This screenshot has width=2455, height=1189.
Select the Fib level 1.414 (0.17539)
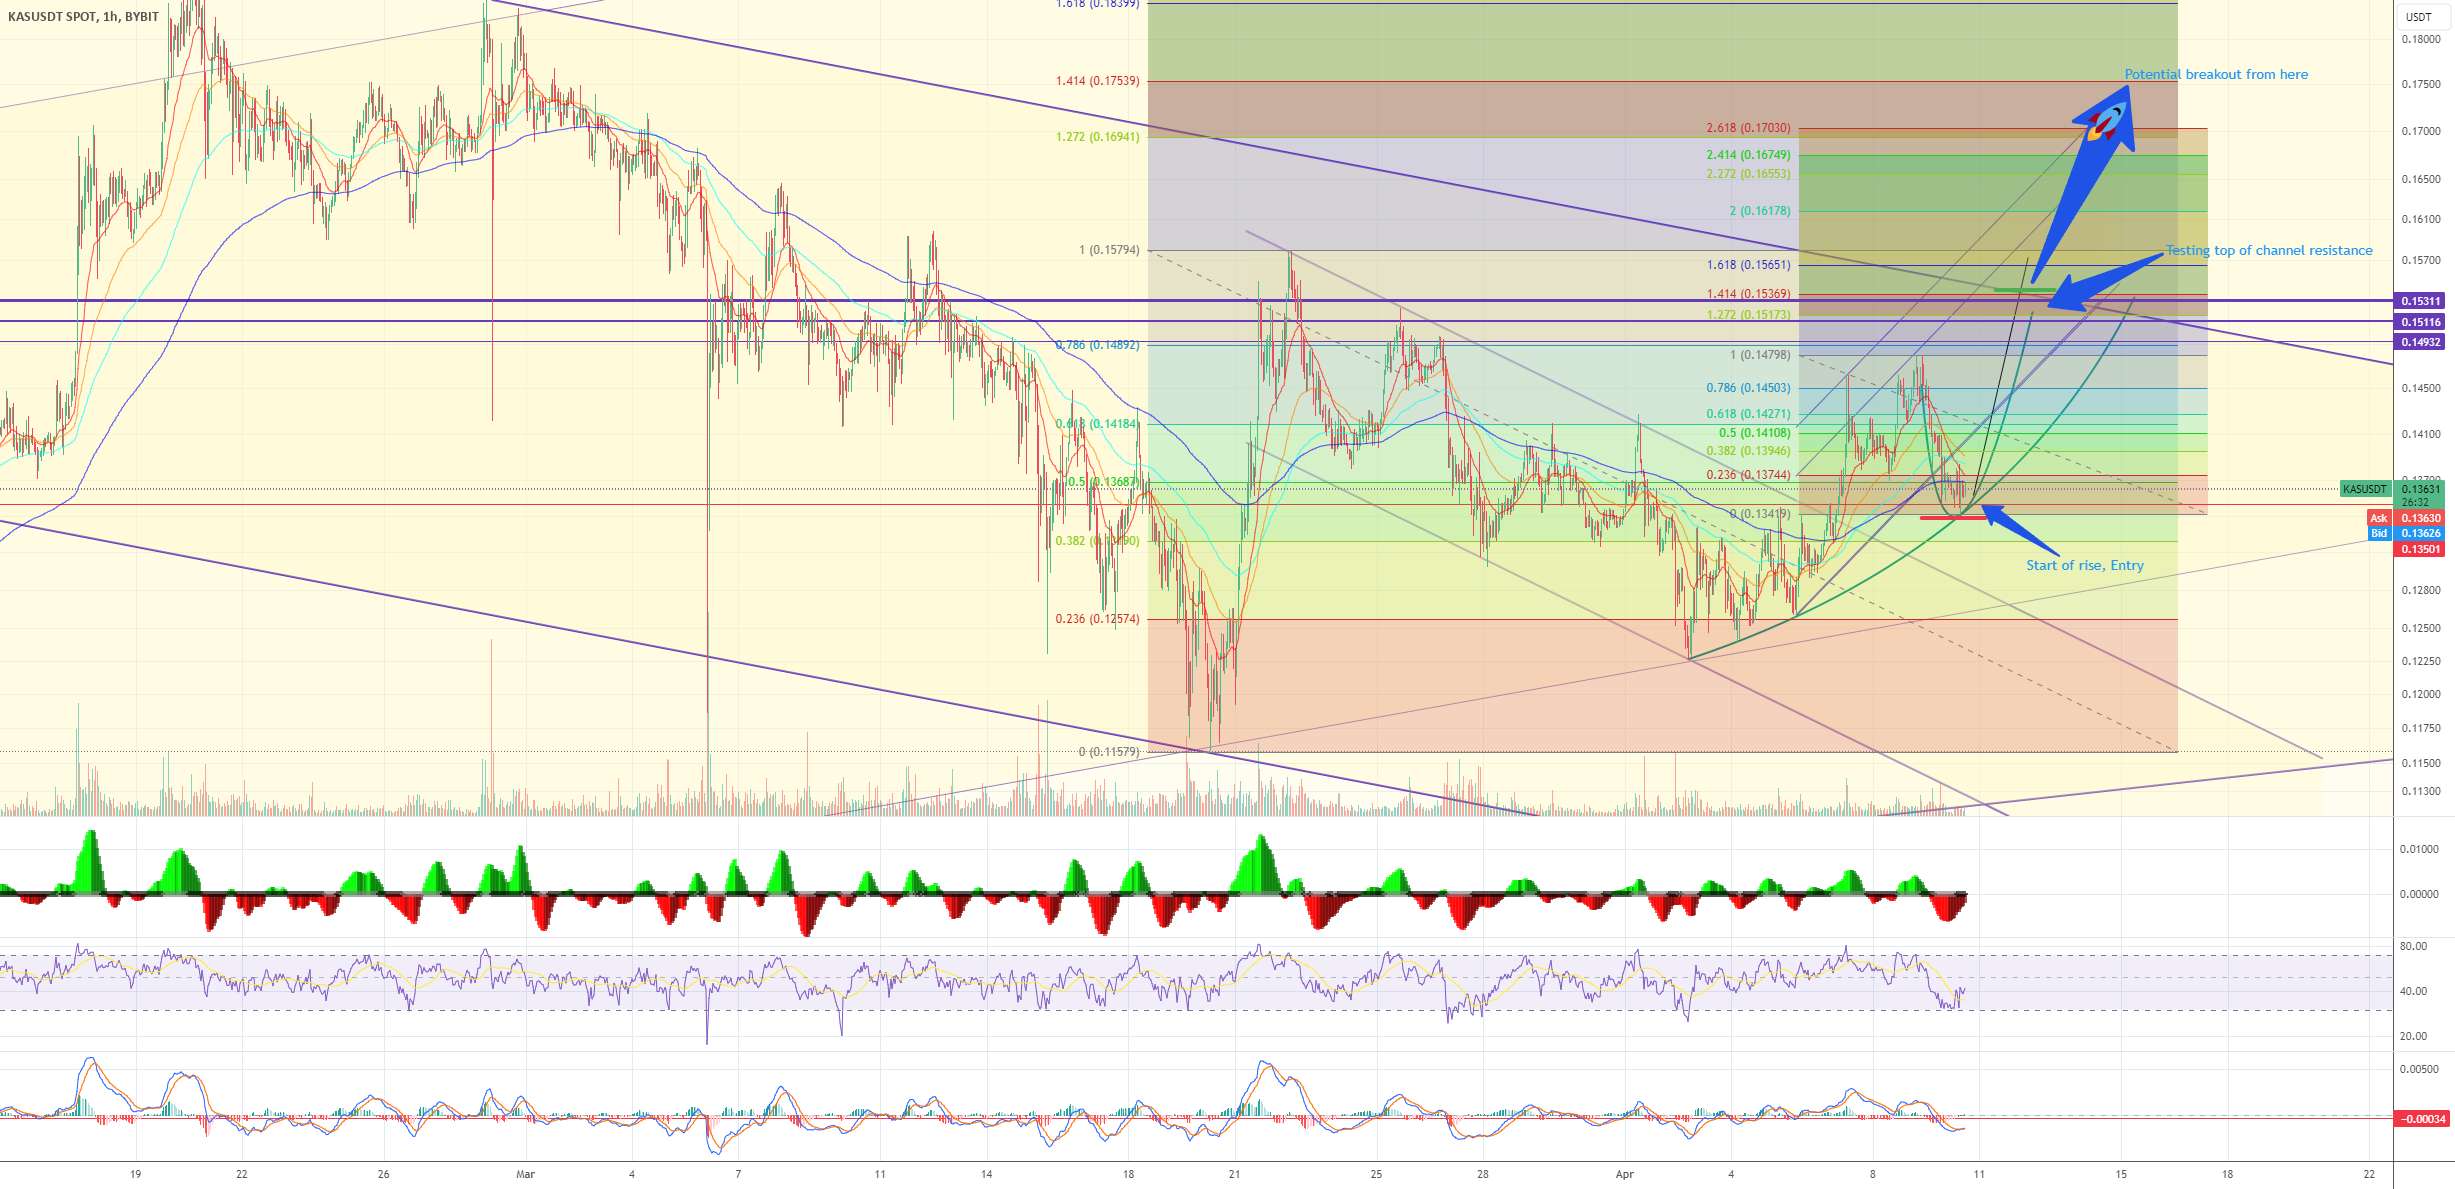pos(1097,81)
